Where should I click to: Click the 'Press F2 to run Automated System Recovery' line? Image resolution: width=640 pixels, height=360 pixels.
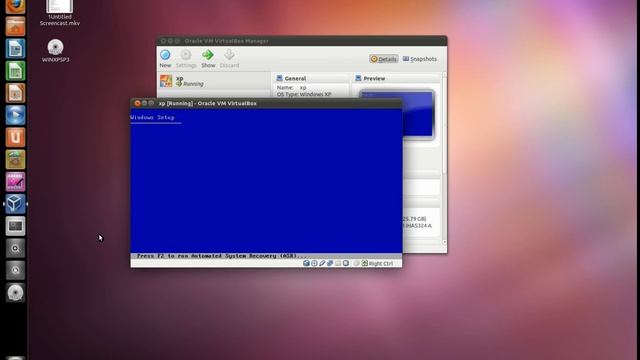coord(222,256)
